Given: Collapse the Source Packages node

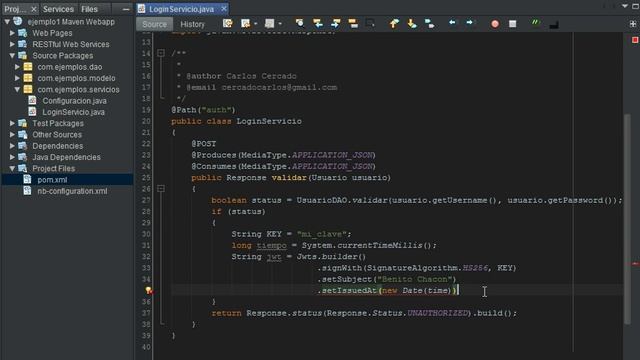Looking at the screenshot, I should (x=12, y=56).
